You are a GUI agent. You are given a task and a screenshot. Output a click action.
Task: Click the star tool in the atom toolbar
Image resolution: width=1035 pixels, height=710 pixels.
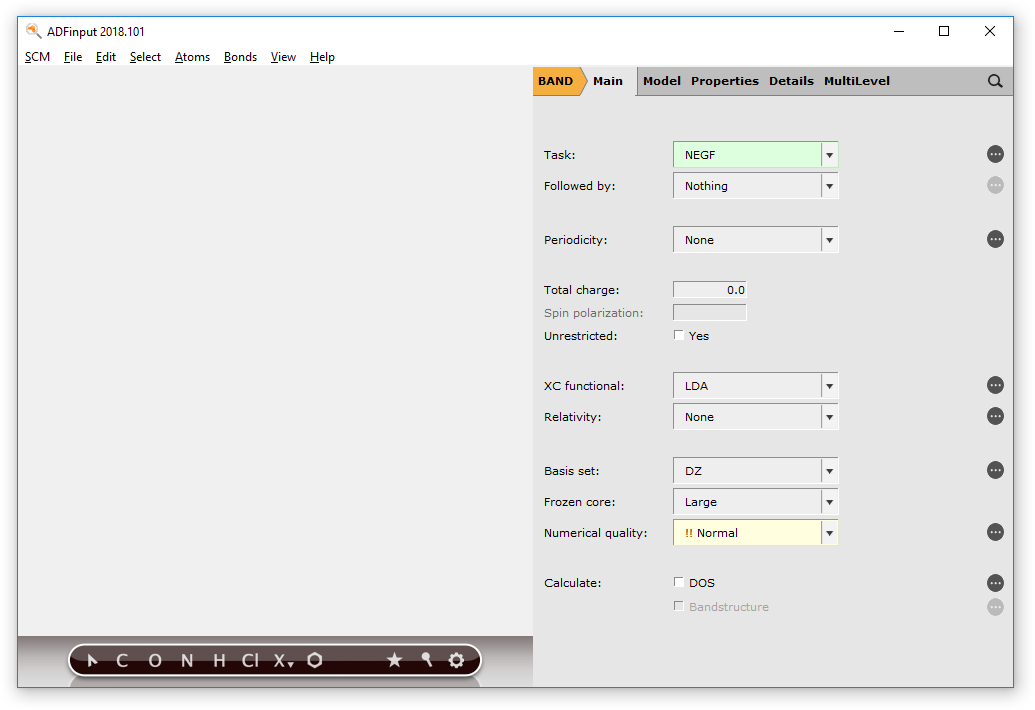[394, 660]
